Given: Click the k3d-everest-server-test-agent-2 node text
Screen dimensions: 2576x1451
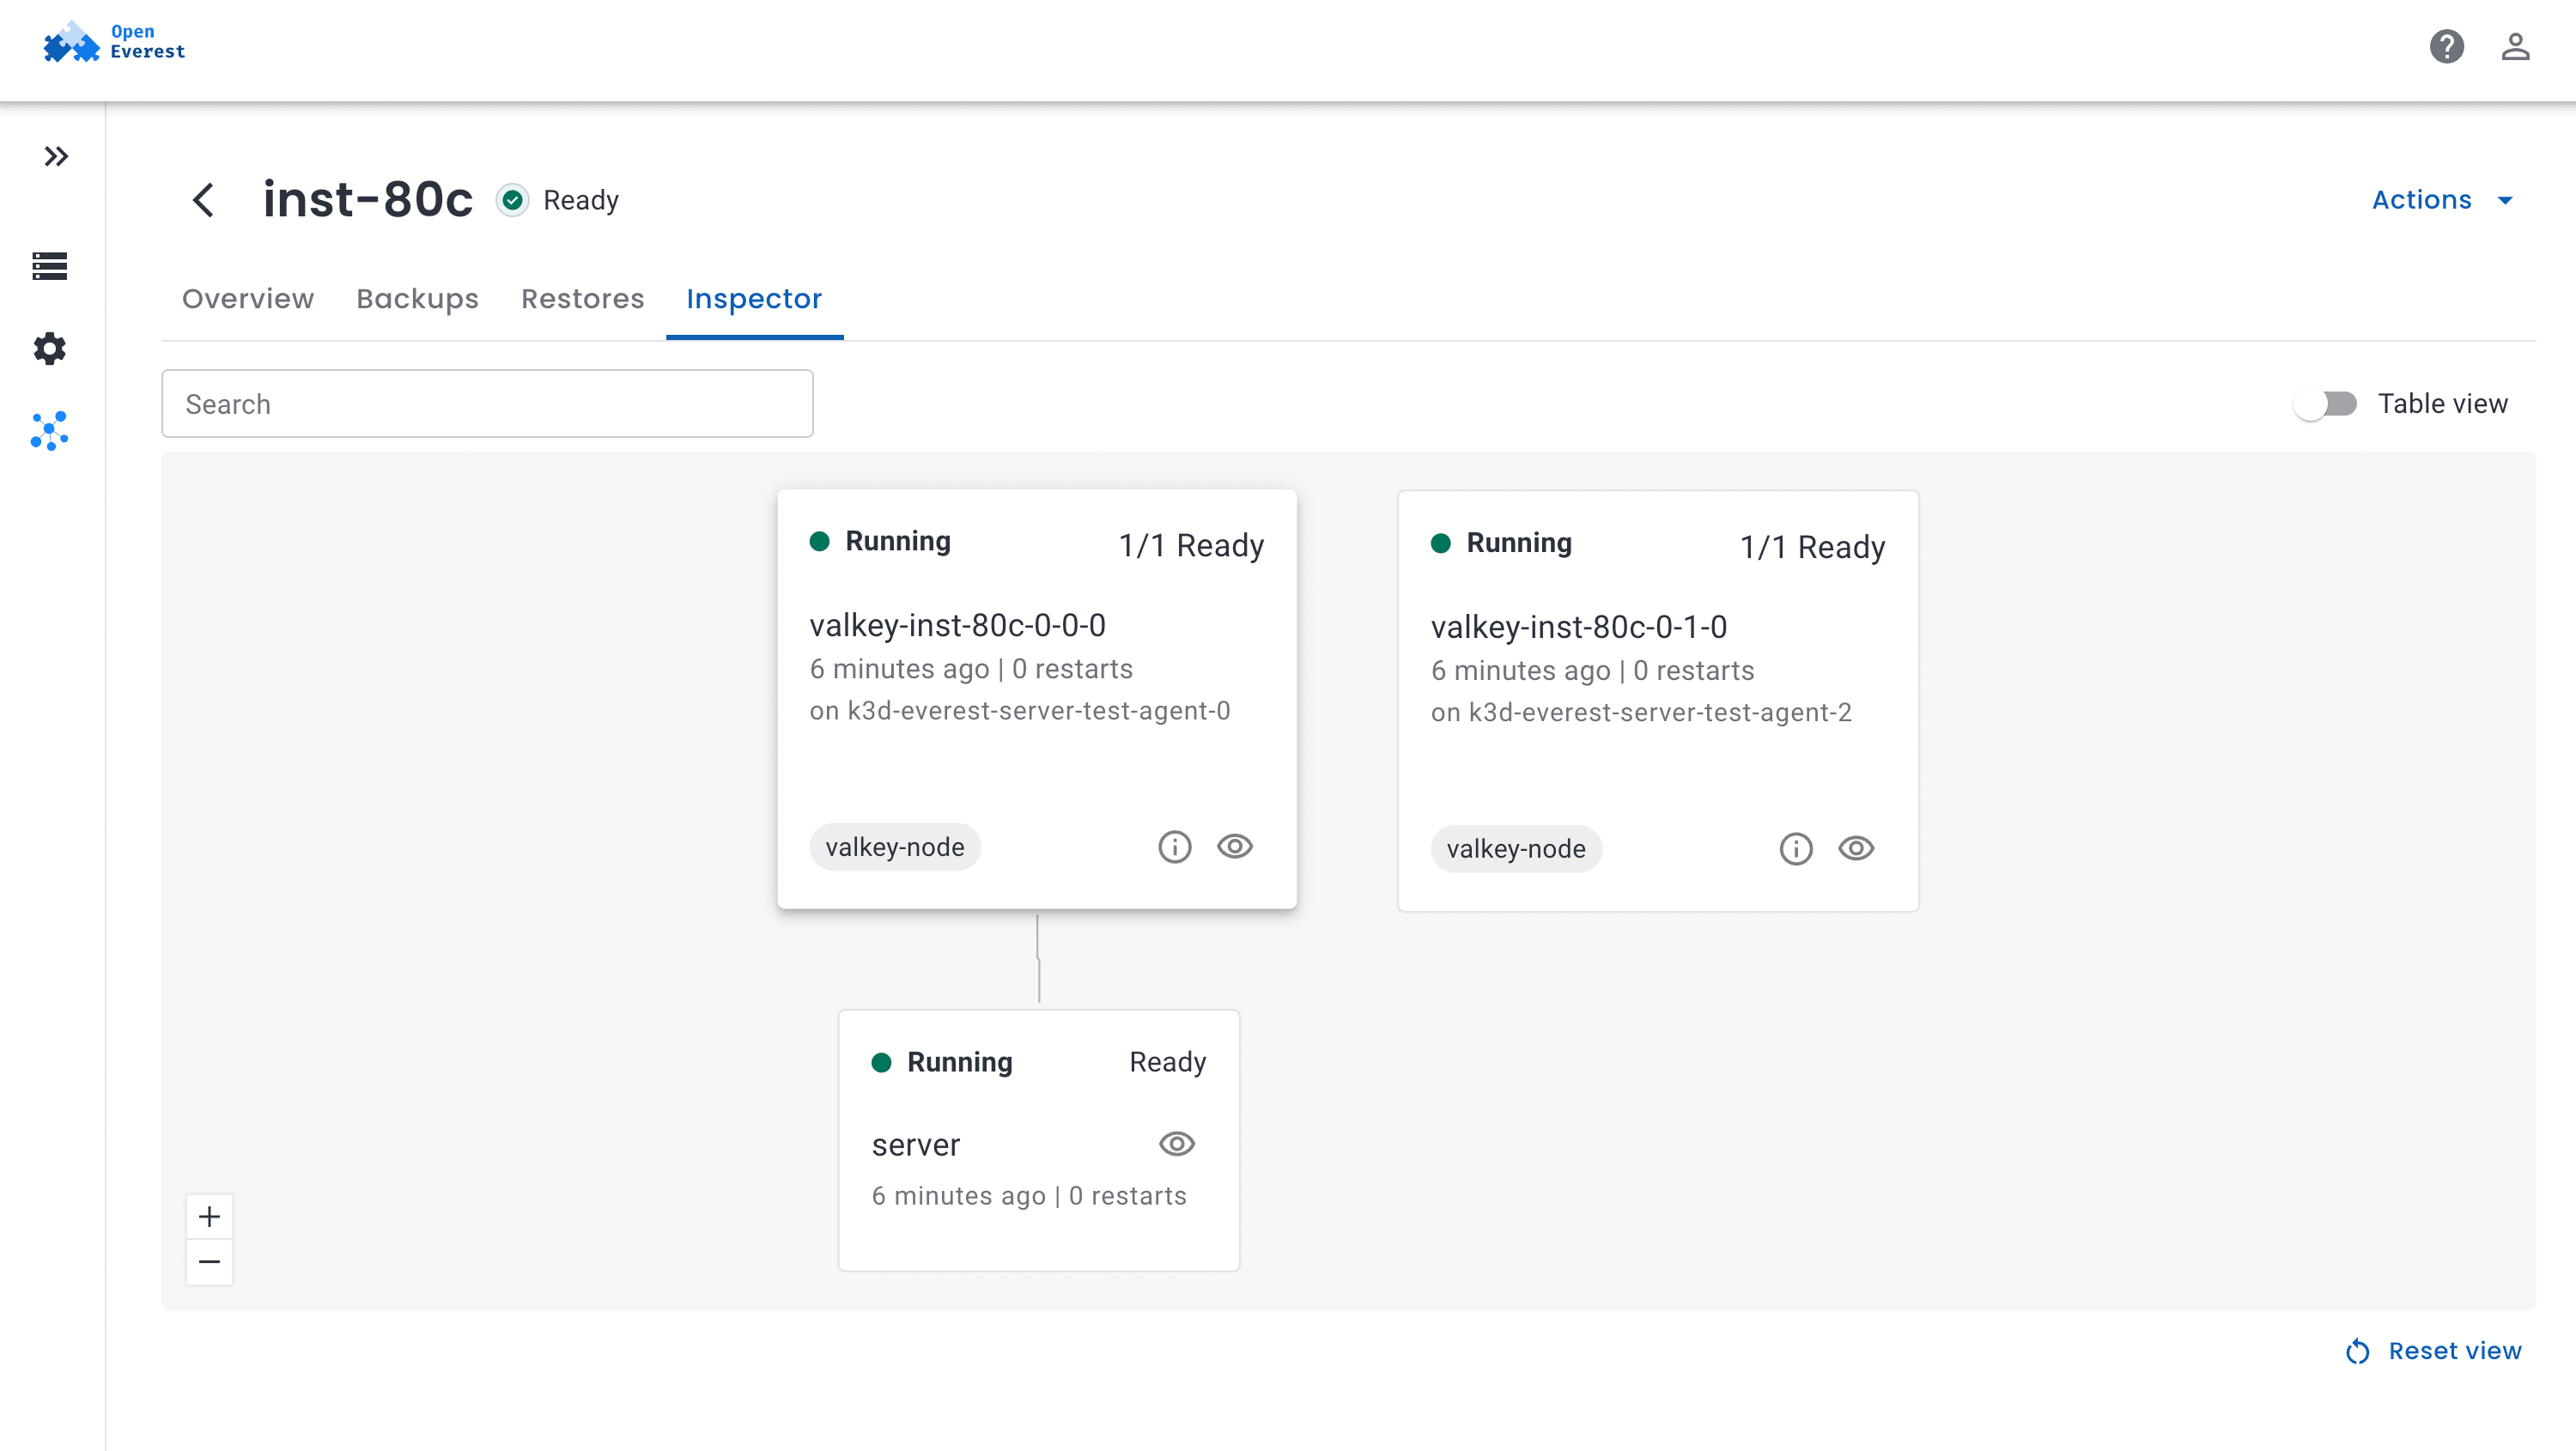Looking at the screenshot, I should pyautogui.click(x=1660, y=713).
